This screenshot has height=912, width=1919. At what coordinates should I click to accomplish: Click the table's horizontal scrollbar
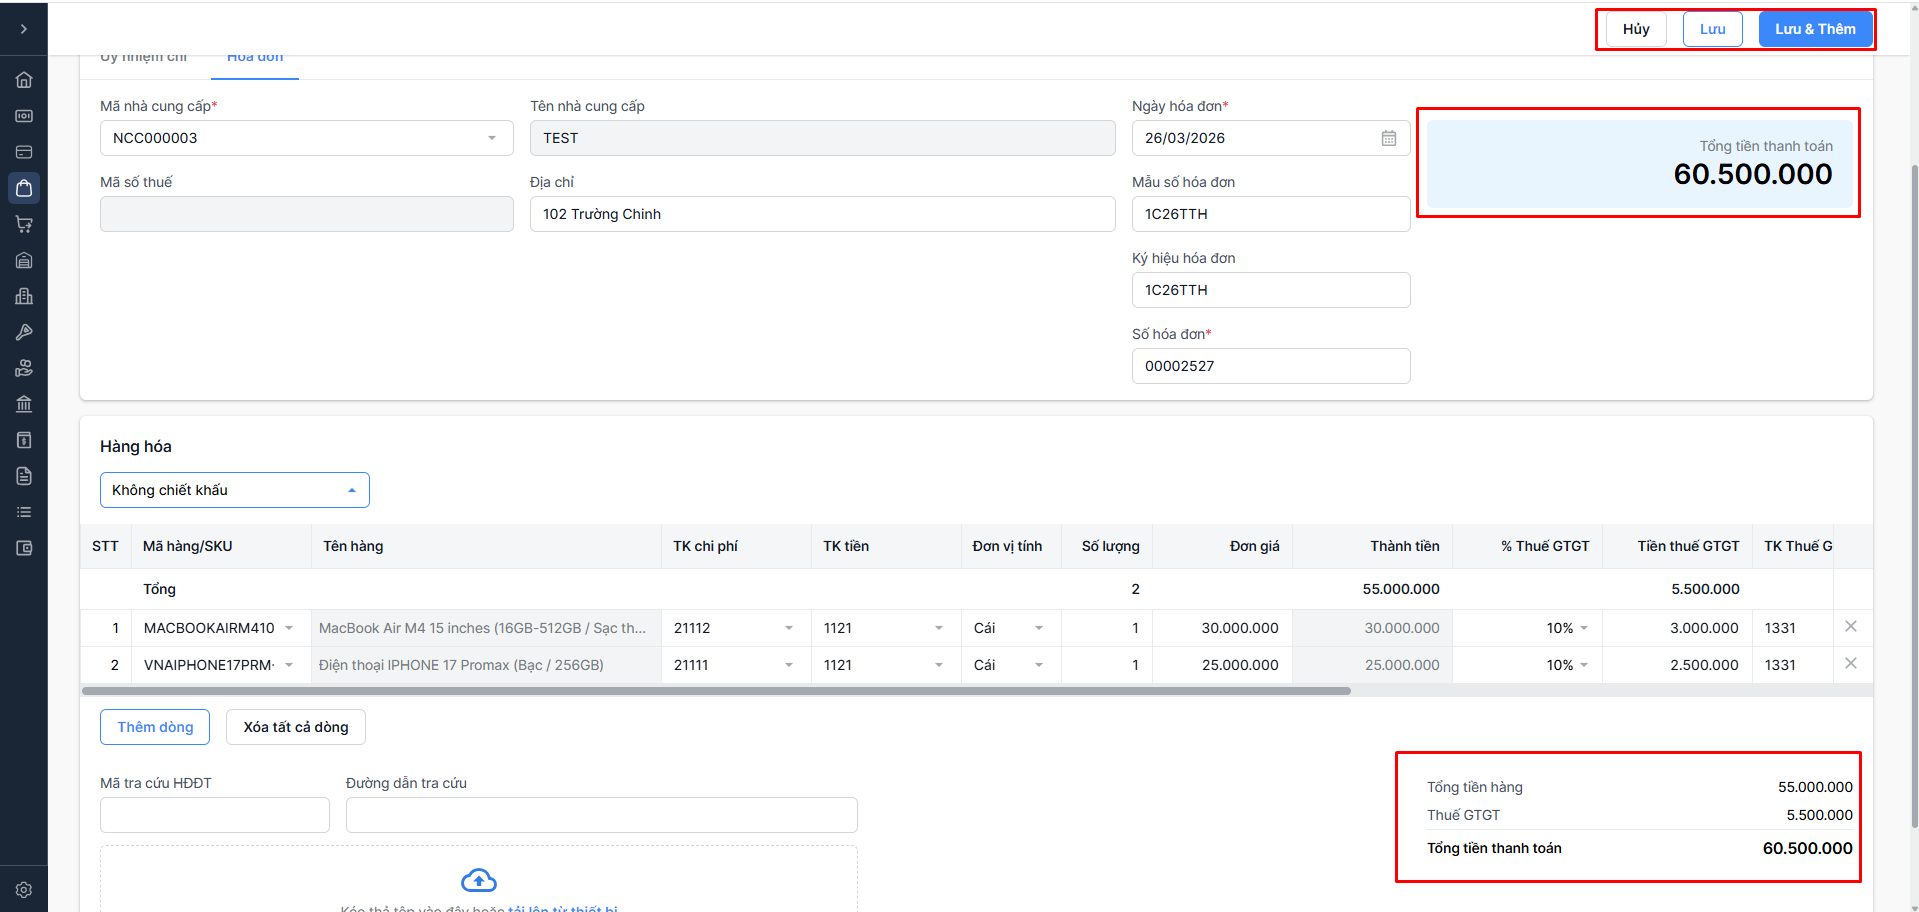tap(716, 691)
